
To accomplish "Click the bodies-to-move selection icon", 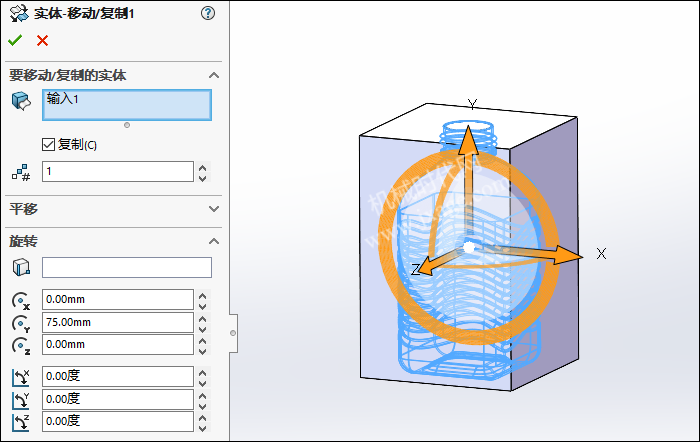I will pos(21,101).
